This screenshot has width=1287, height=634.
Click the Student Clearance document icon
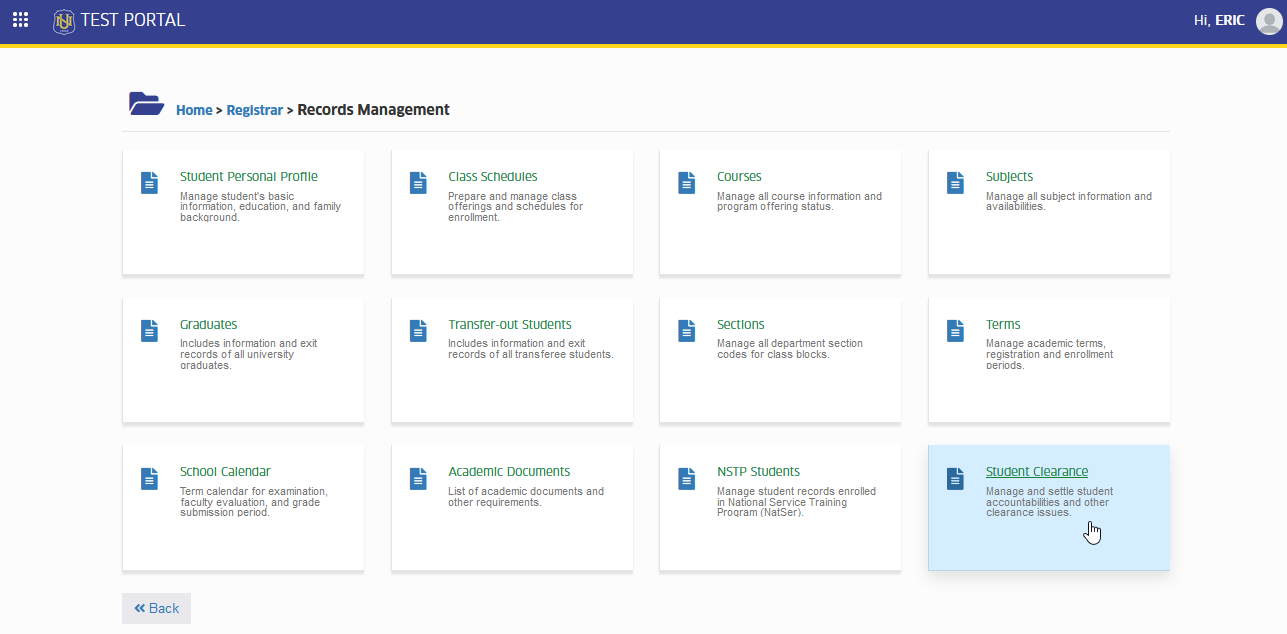pos(955,479)
